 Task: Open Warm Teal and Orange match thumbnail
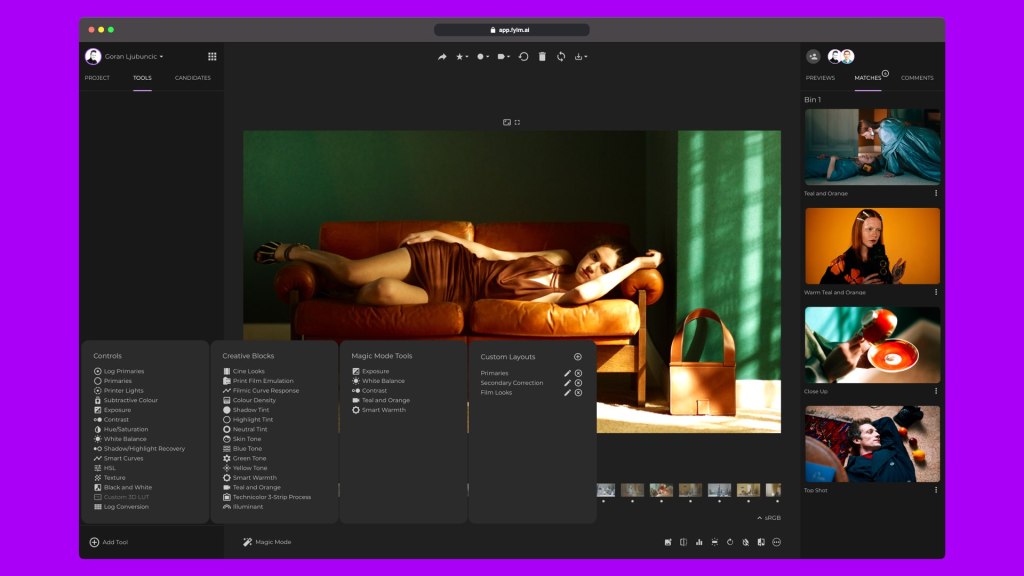(x=872, y=246)
